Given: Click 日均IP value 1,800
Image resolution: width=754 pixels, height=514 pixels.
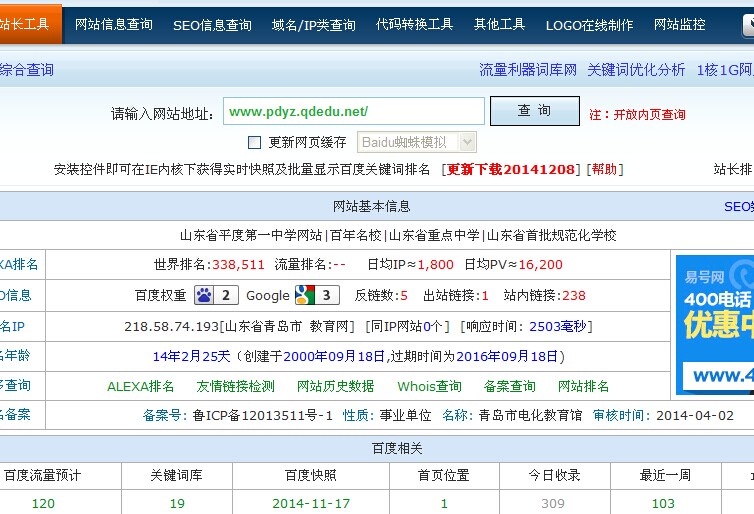Looking at the screenshot, I should [x=436, y=265].
